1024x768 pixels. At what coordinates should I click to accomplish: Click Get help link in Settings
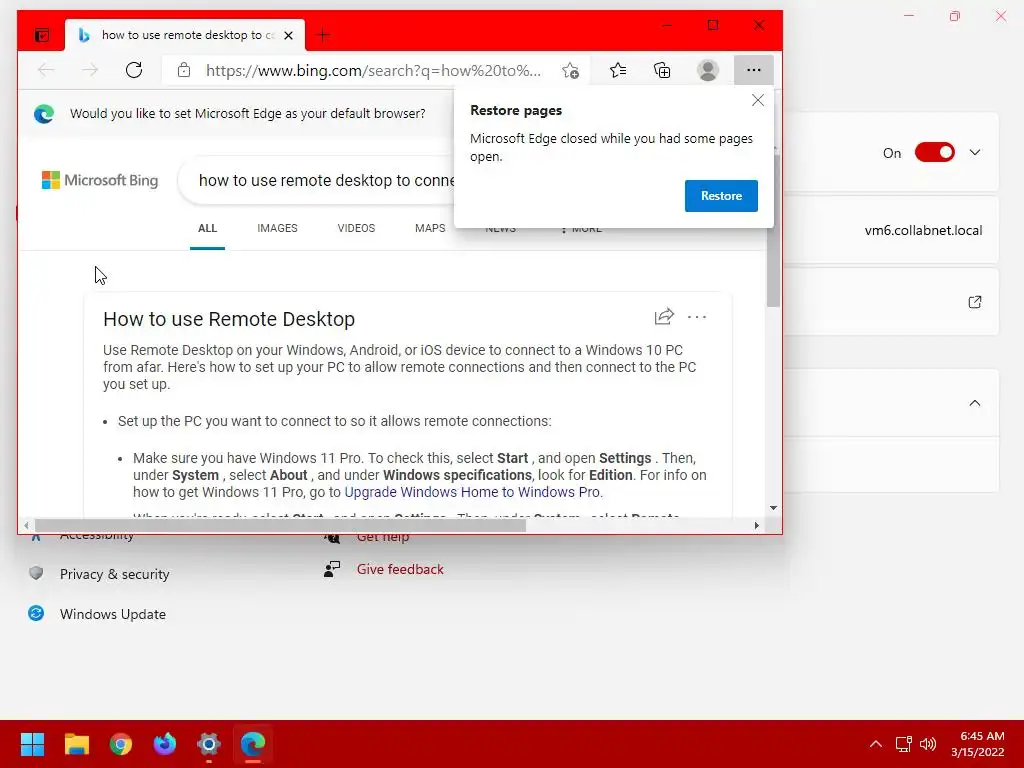(383, 538)
